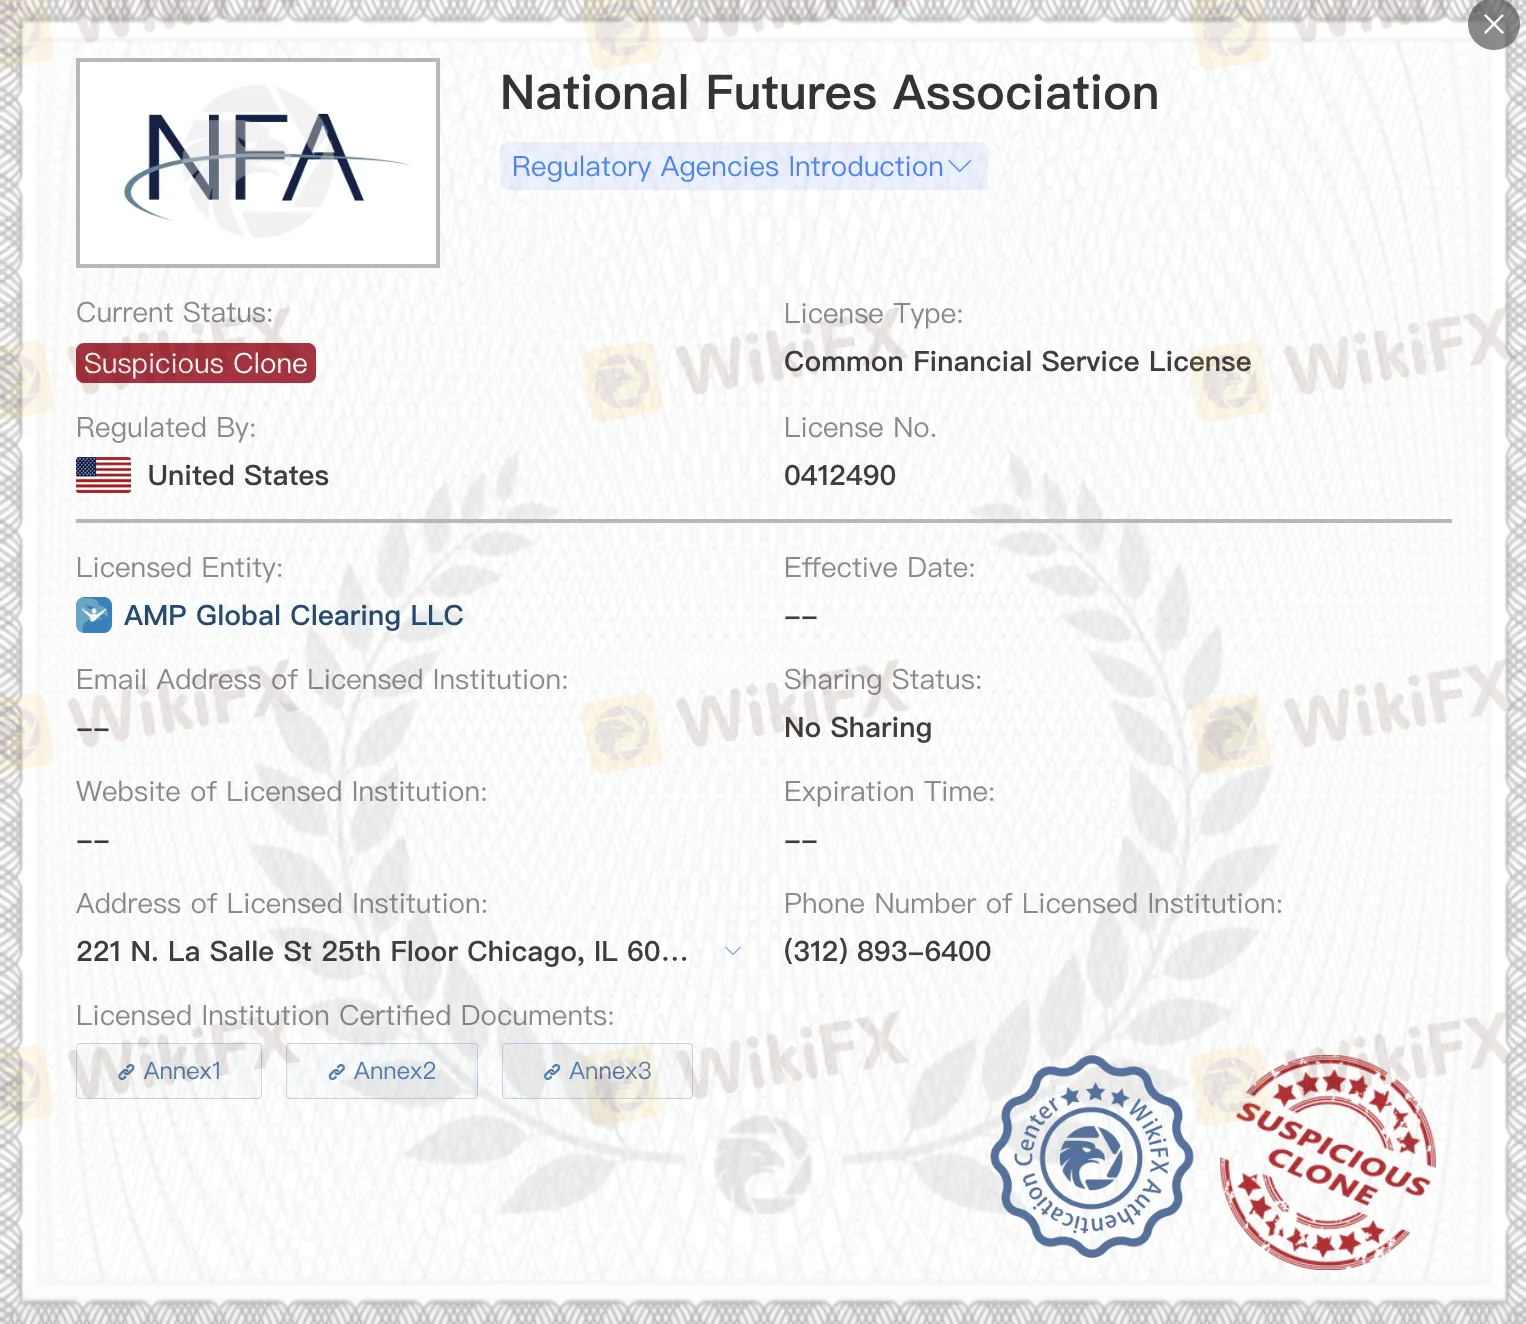Open the Annex3 certified document

coord(597,1071)
